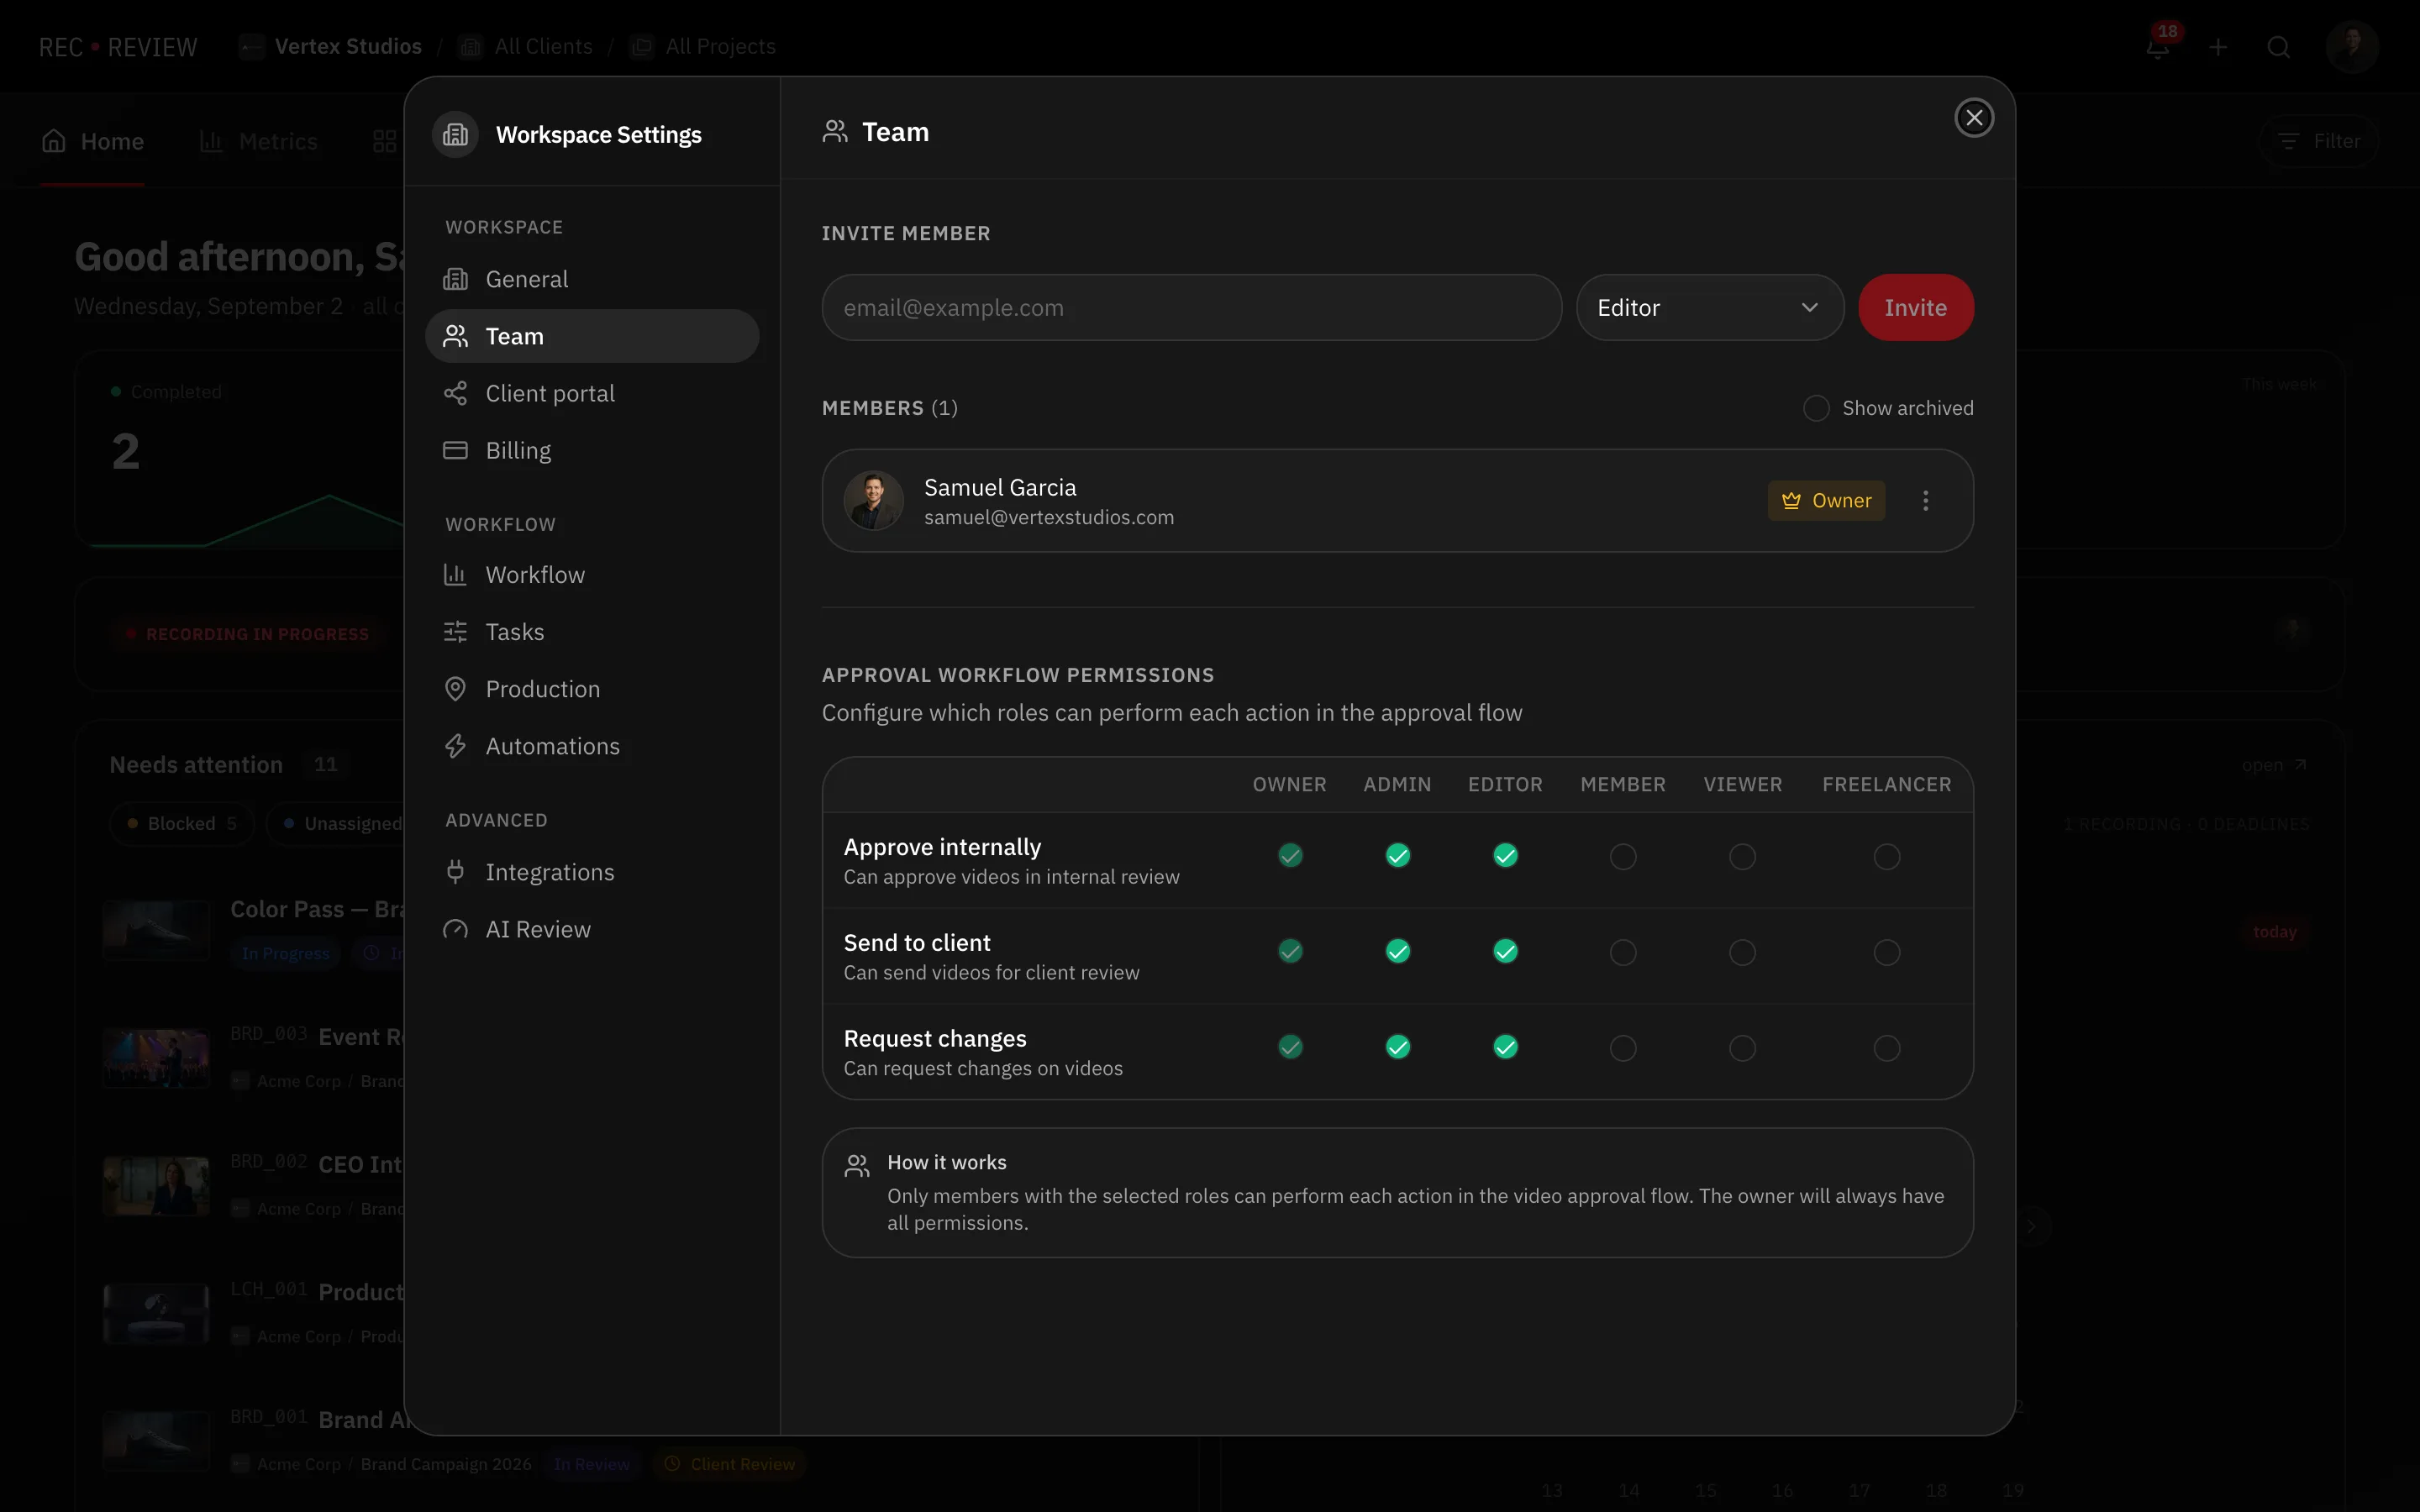Switch to the Home tab in background
This screenshot has width=2420, height=1512.
point(92,142)
